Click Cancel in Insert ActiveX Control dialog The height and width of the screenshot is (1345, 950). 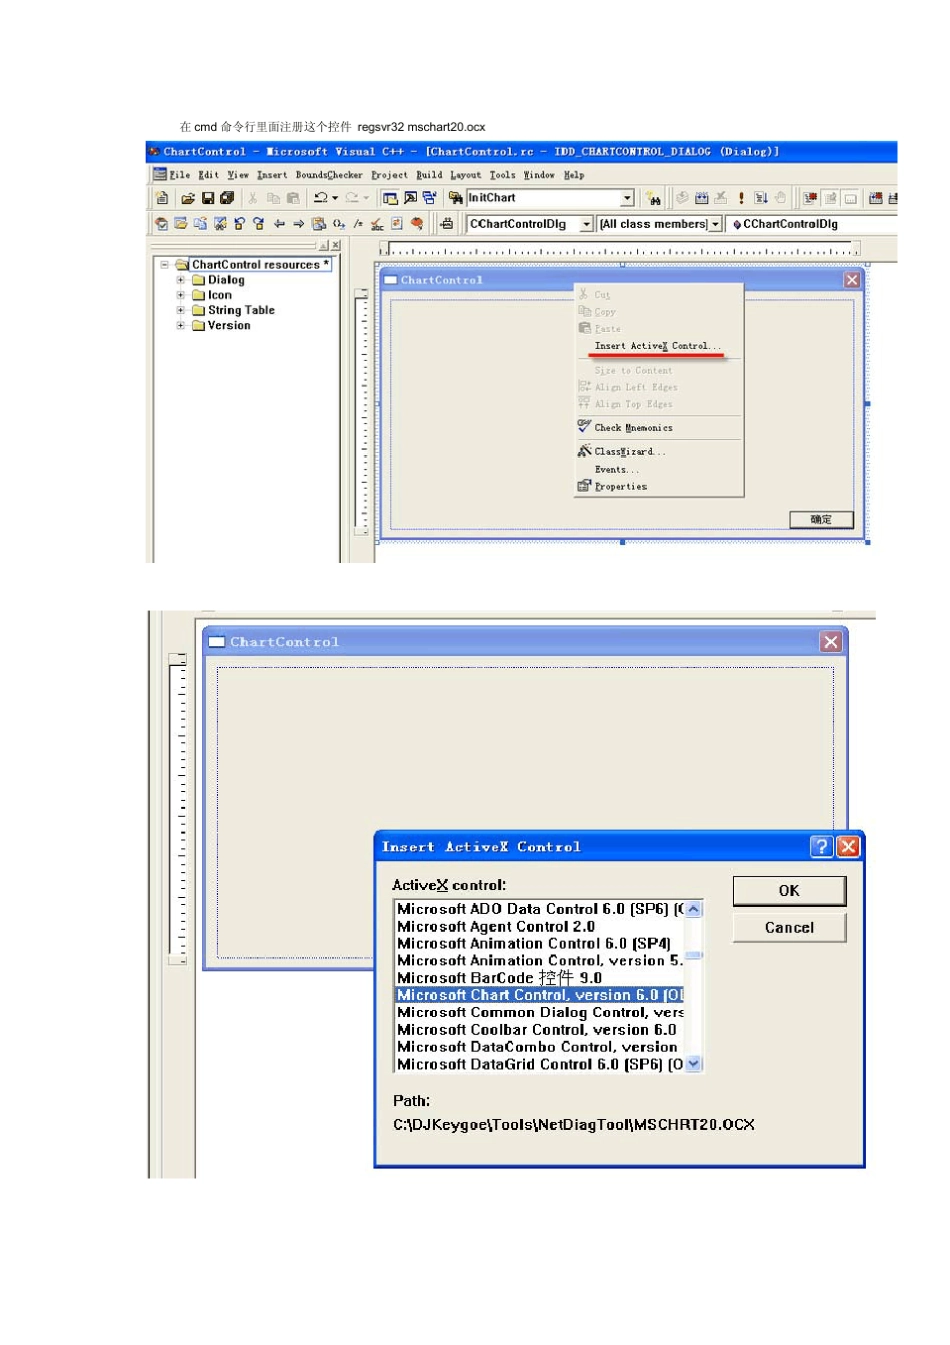click(x=789, y=927)
